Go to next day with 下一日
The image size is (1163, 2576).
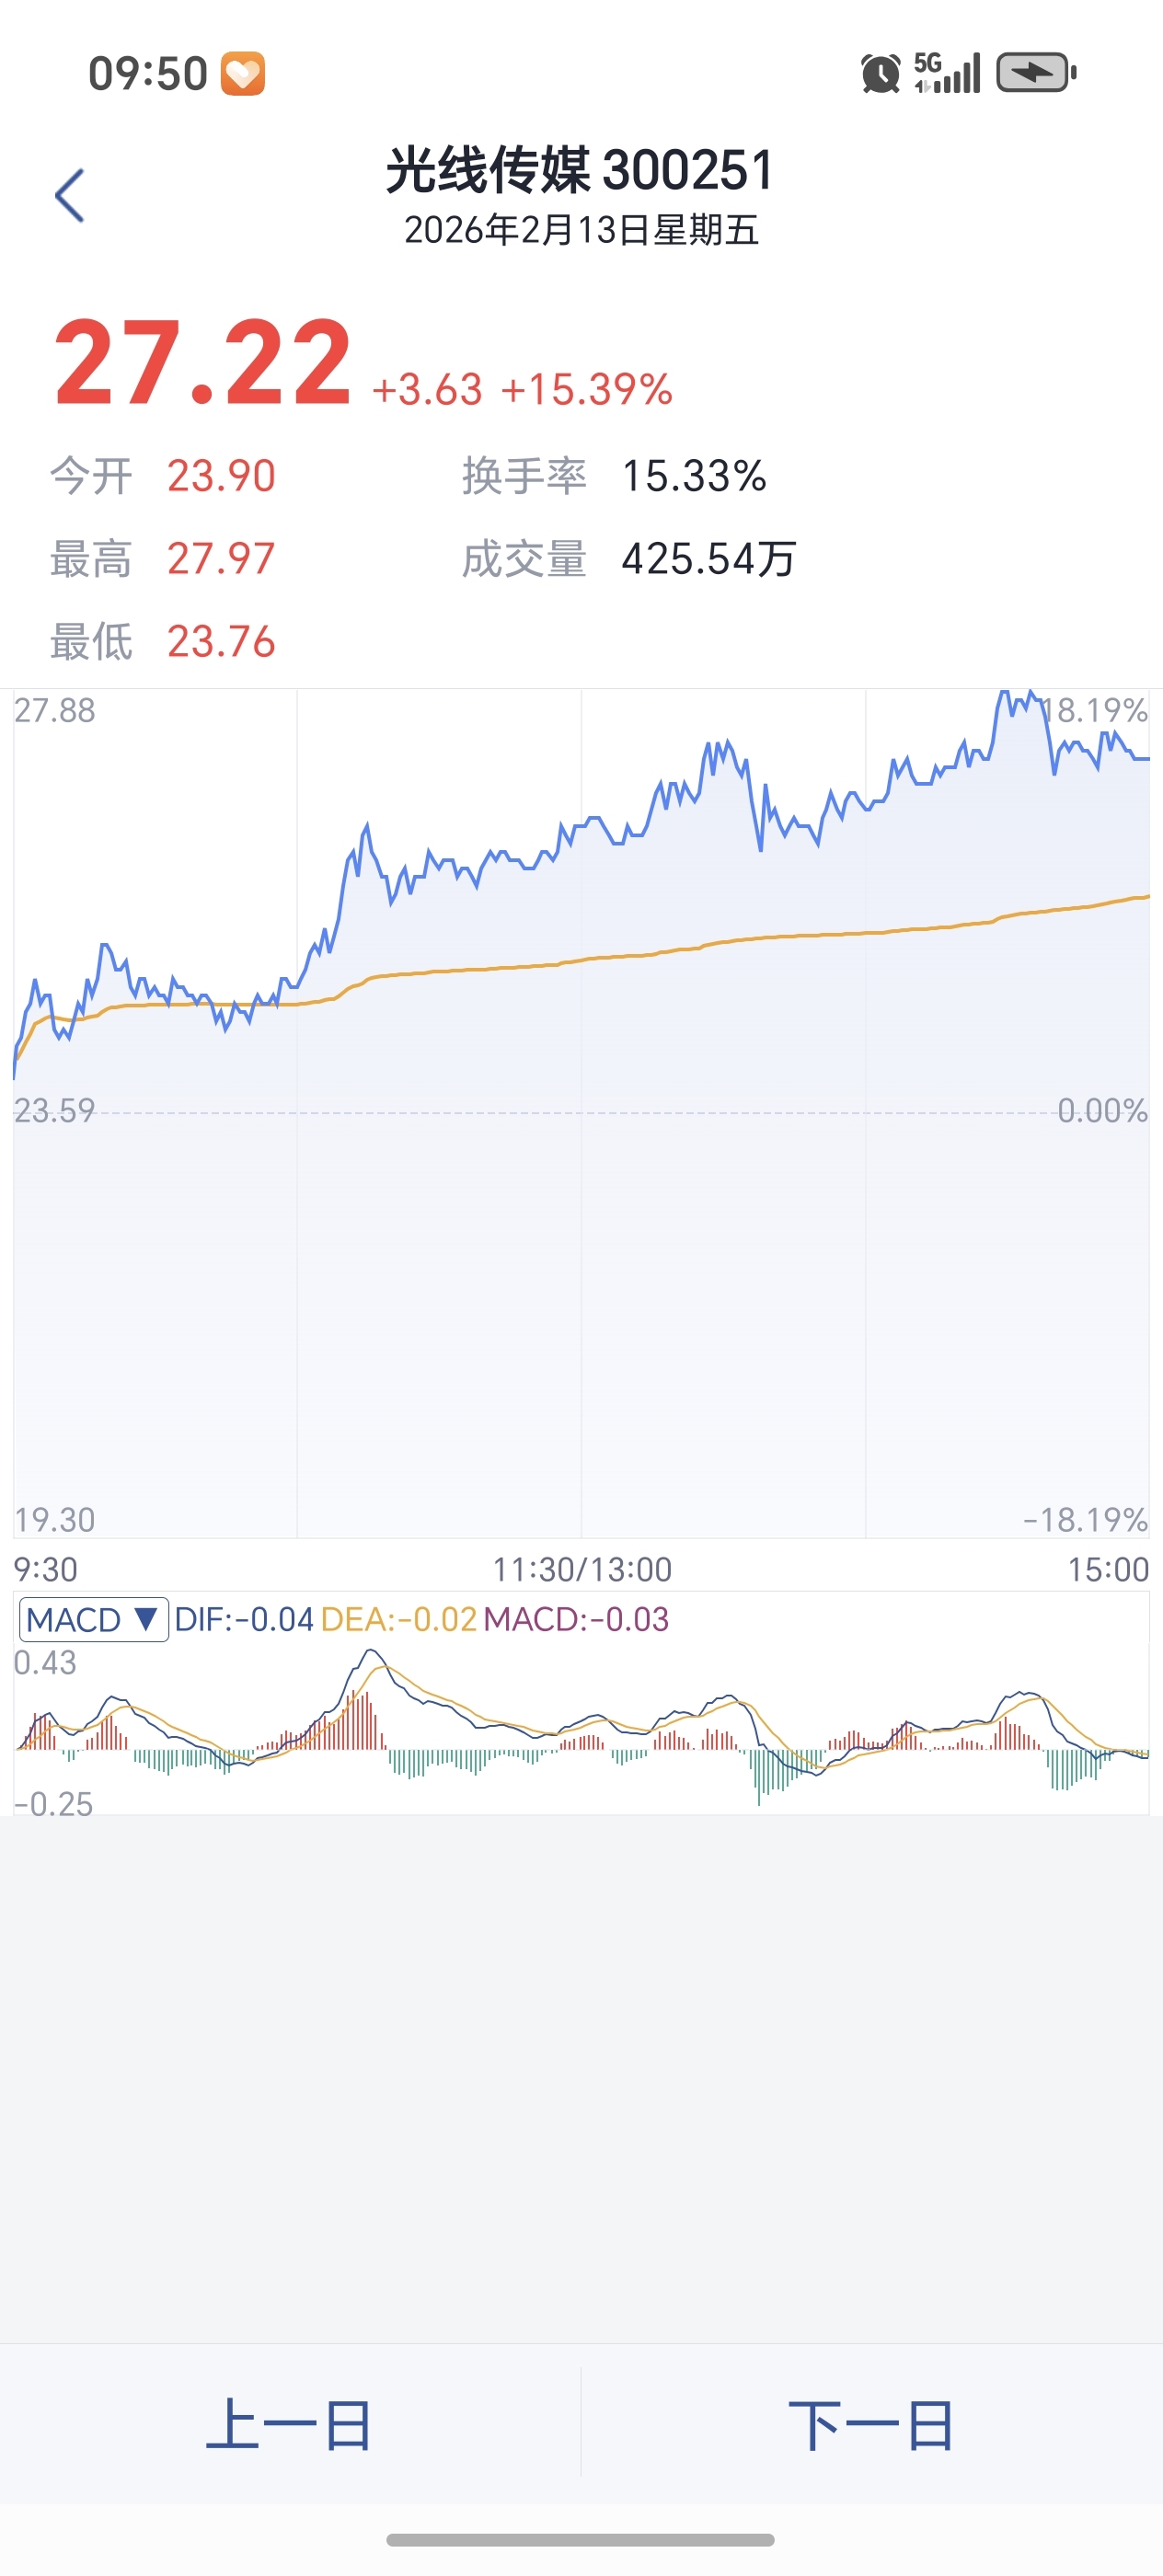tap(871, 2423)
